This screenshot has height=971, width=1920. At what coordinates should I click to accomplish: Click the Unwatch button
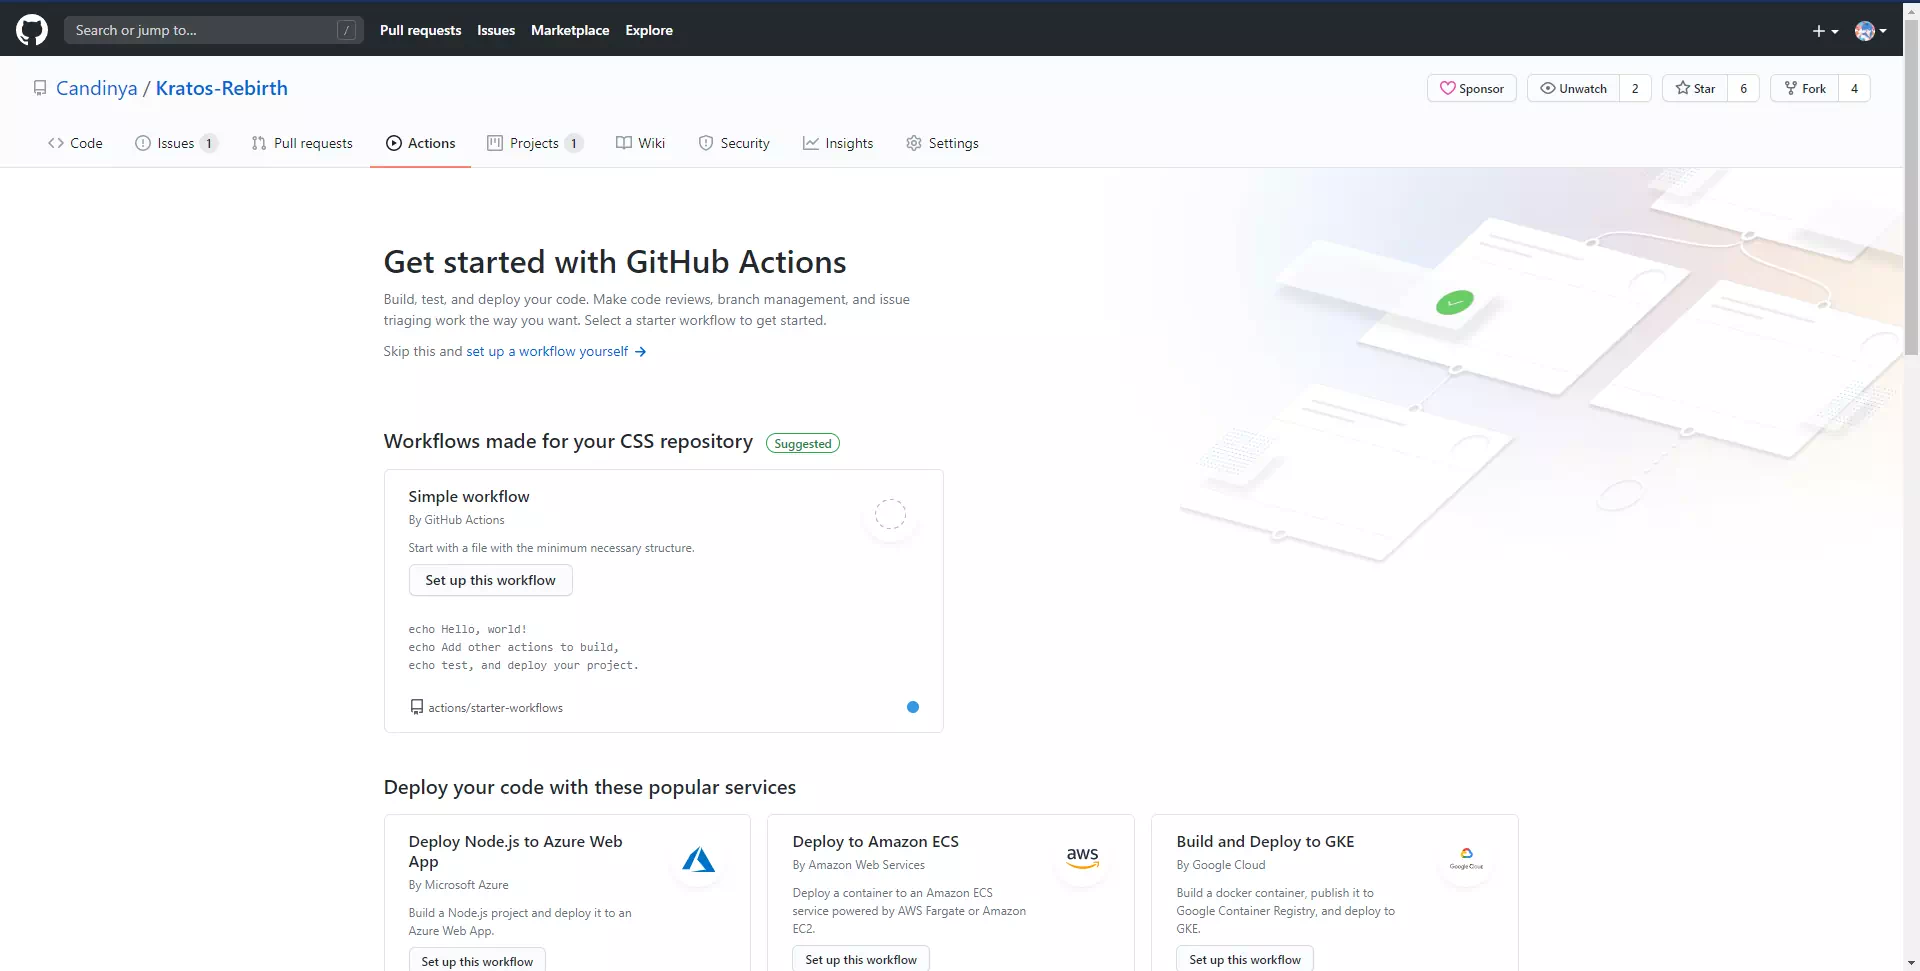tap(1573, 88)
